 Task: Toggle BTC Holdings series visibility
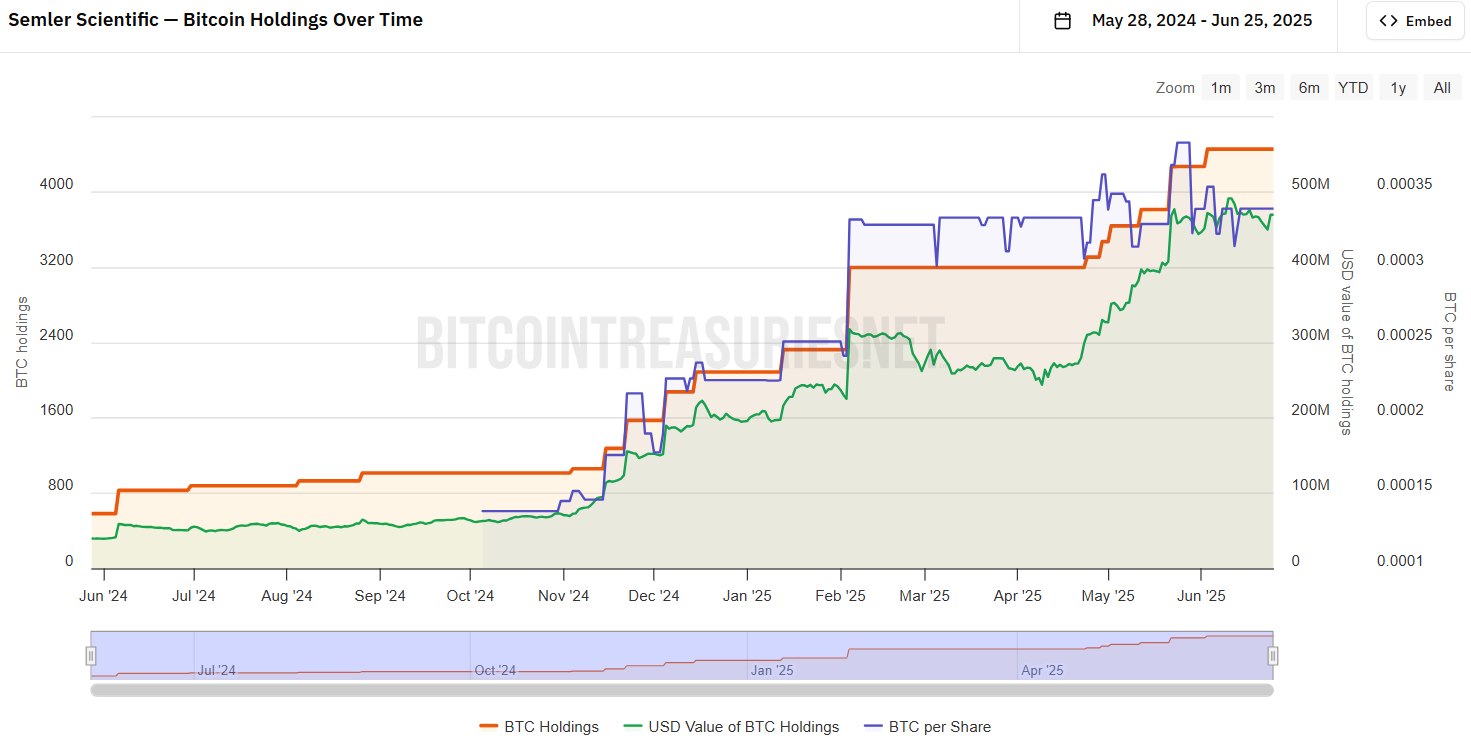[551, 727]
